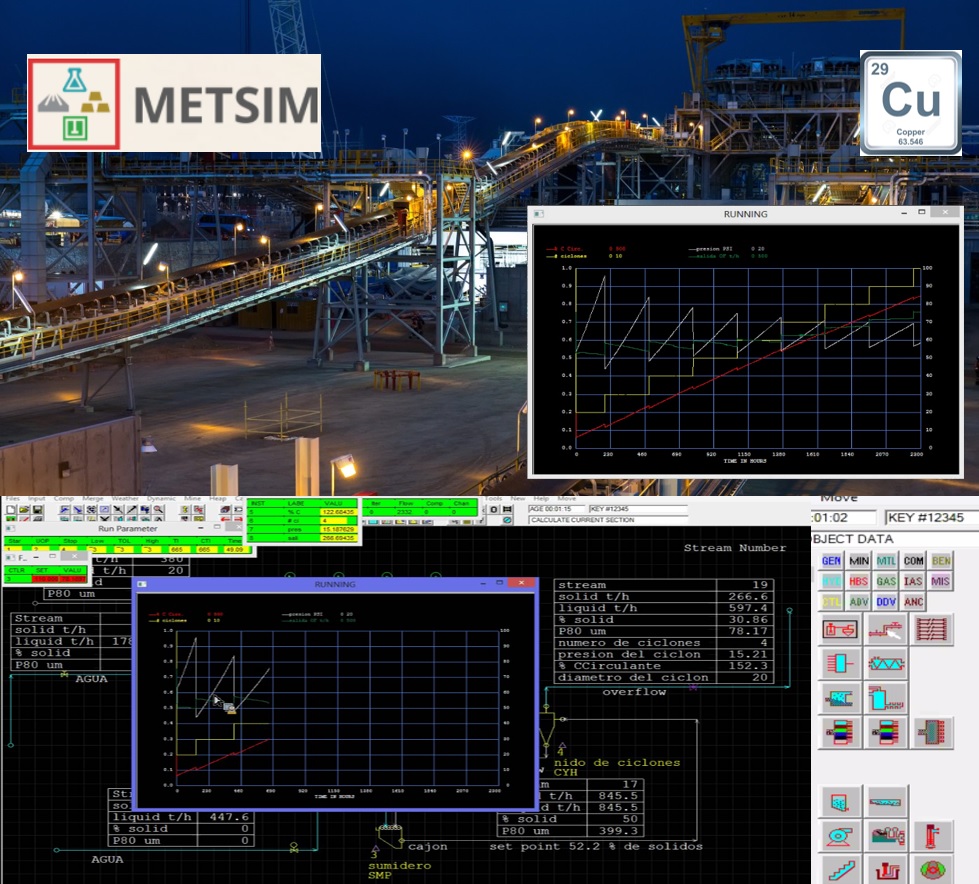979x884 pixels.
Task: Select the green and red circular icon
Action: click(x=932, y=870)
